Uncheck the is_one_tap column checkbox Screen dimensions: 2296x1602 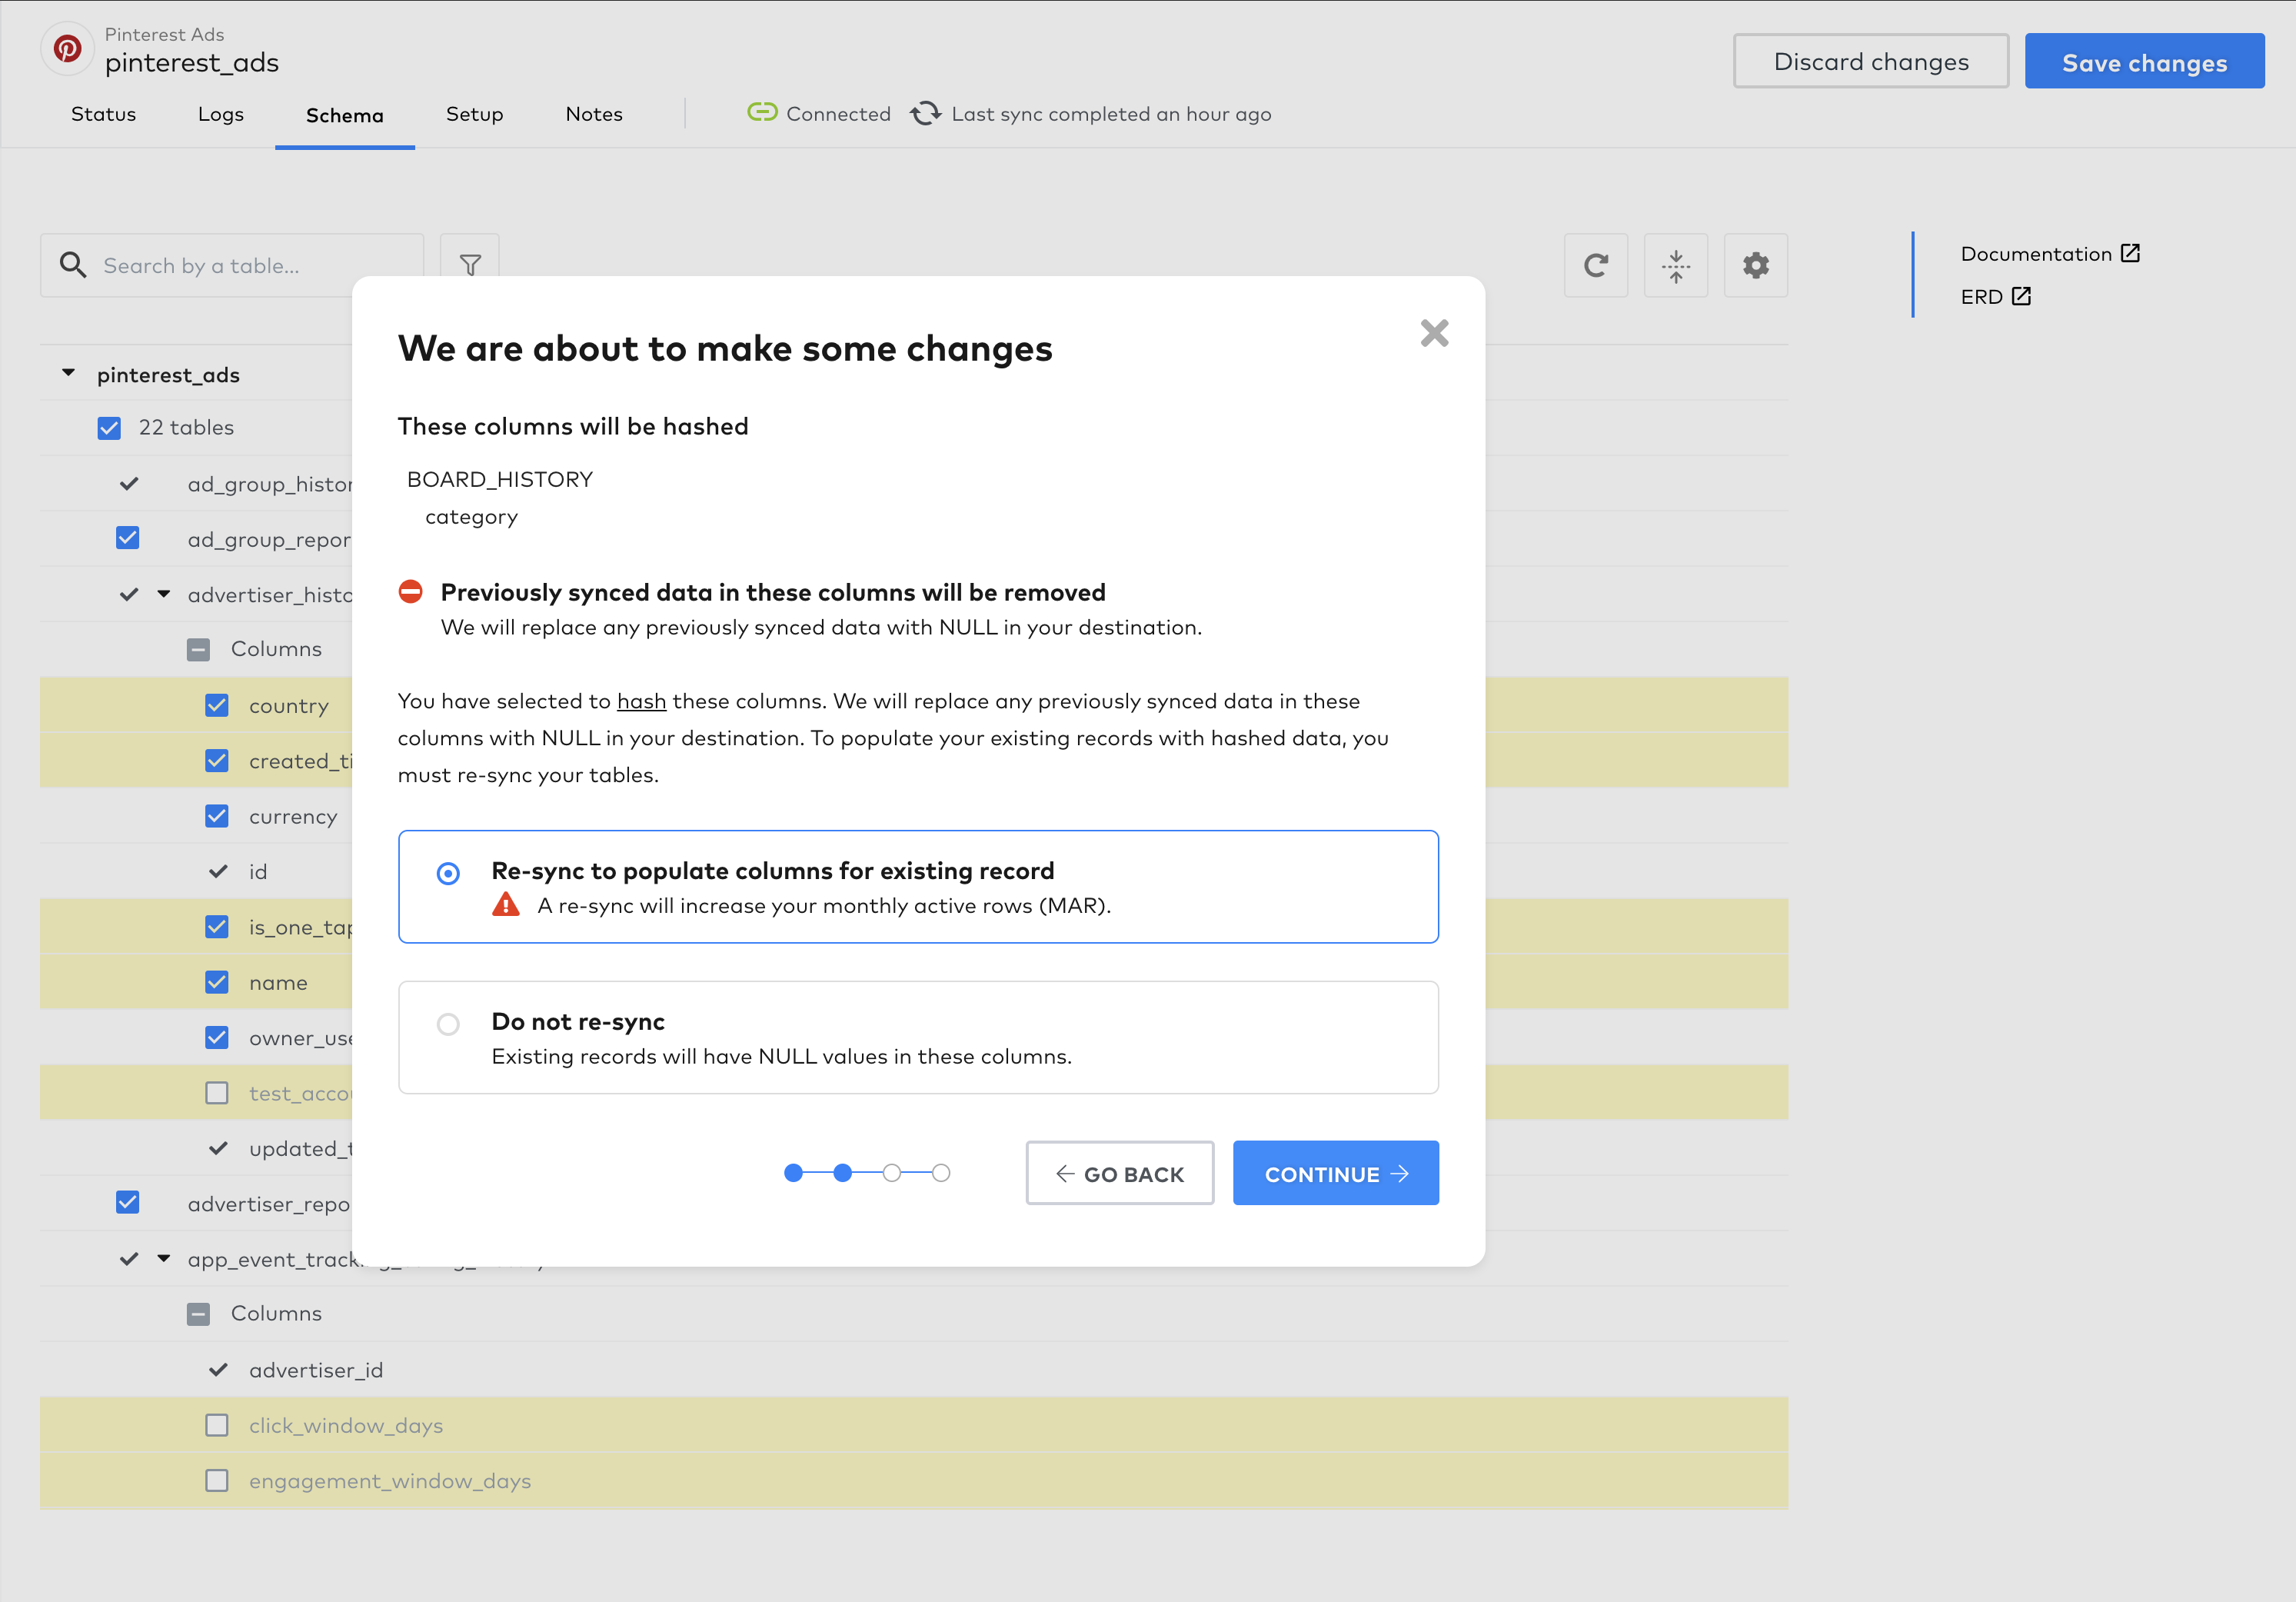217,926
